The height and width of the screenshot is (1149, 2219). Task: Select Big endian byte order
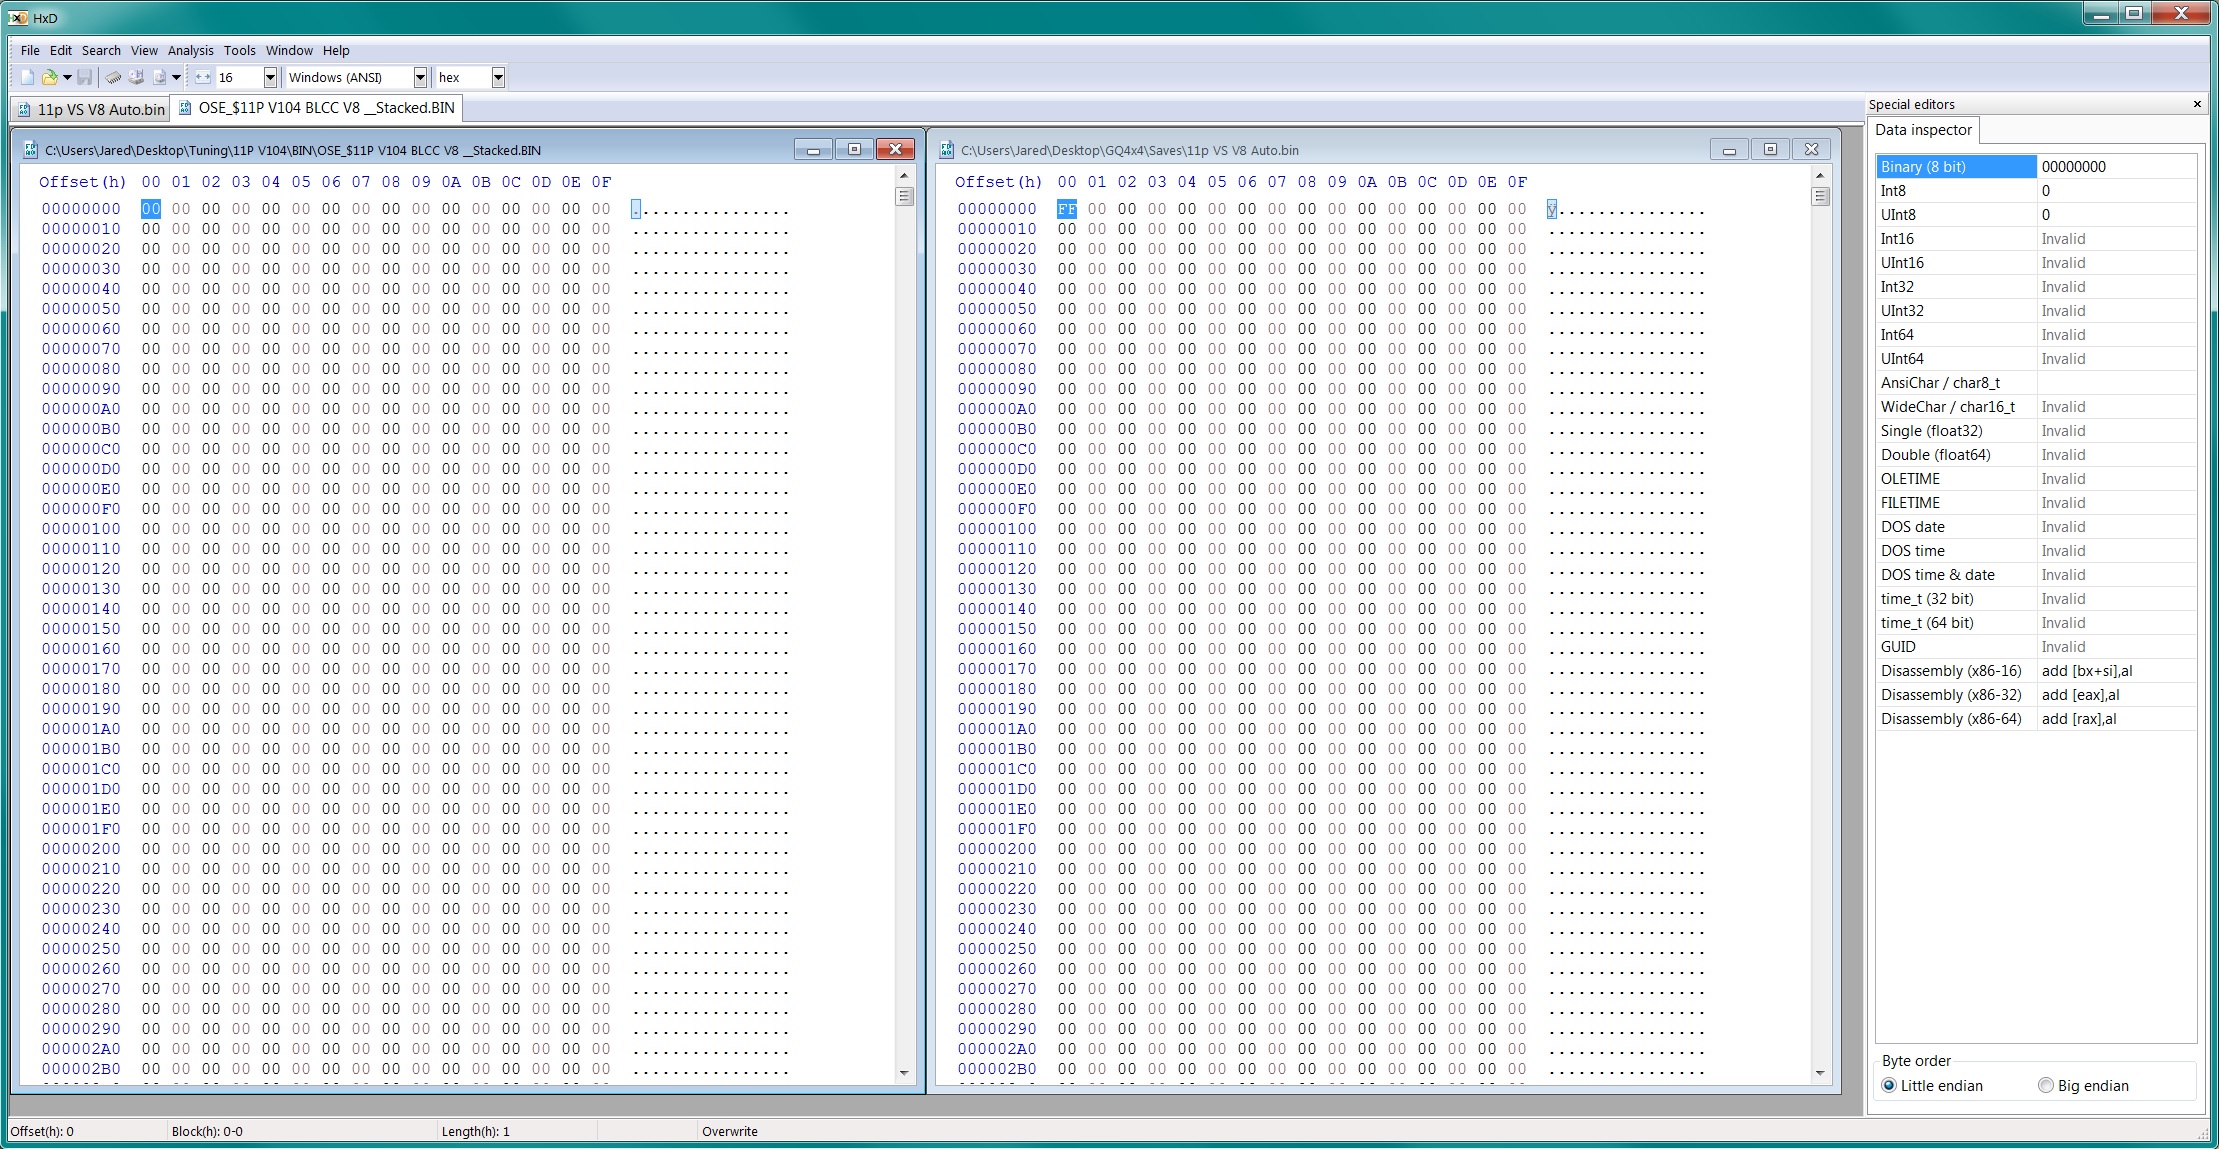[2083, 1085]
